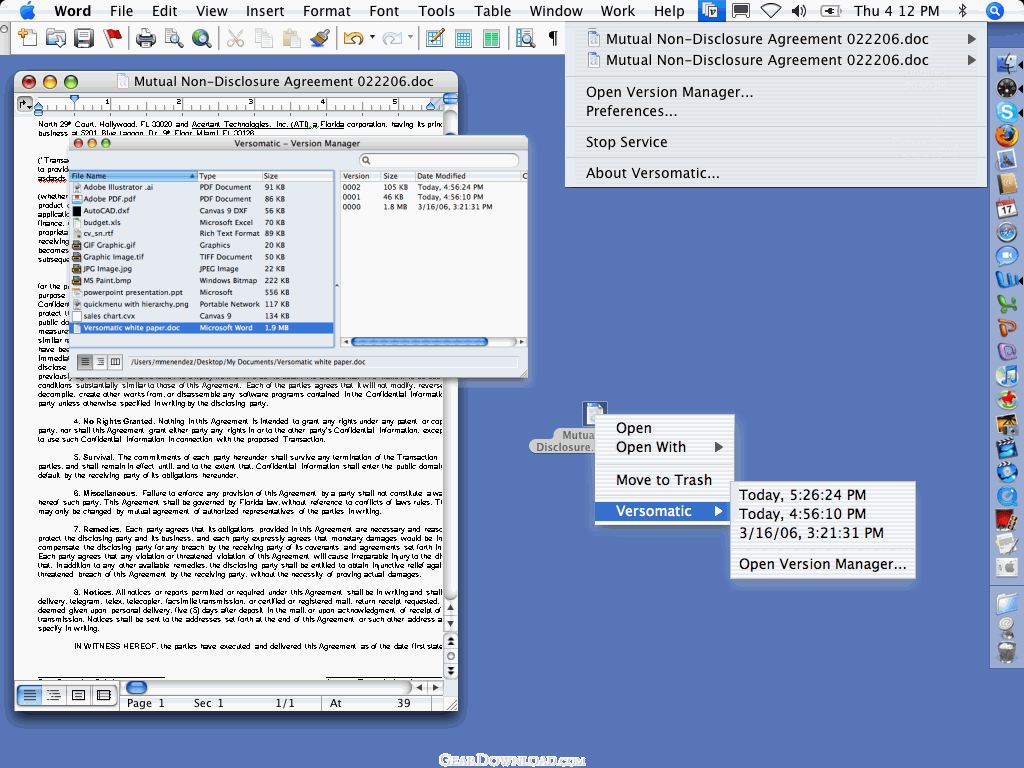Click the Tables and Borders pencil icon
The height and width of the screenshot is (768, 1024).
pyautogui.click(x=435, y=39)
